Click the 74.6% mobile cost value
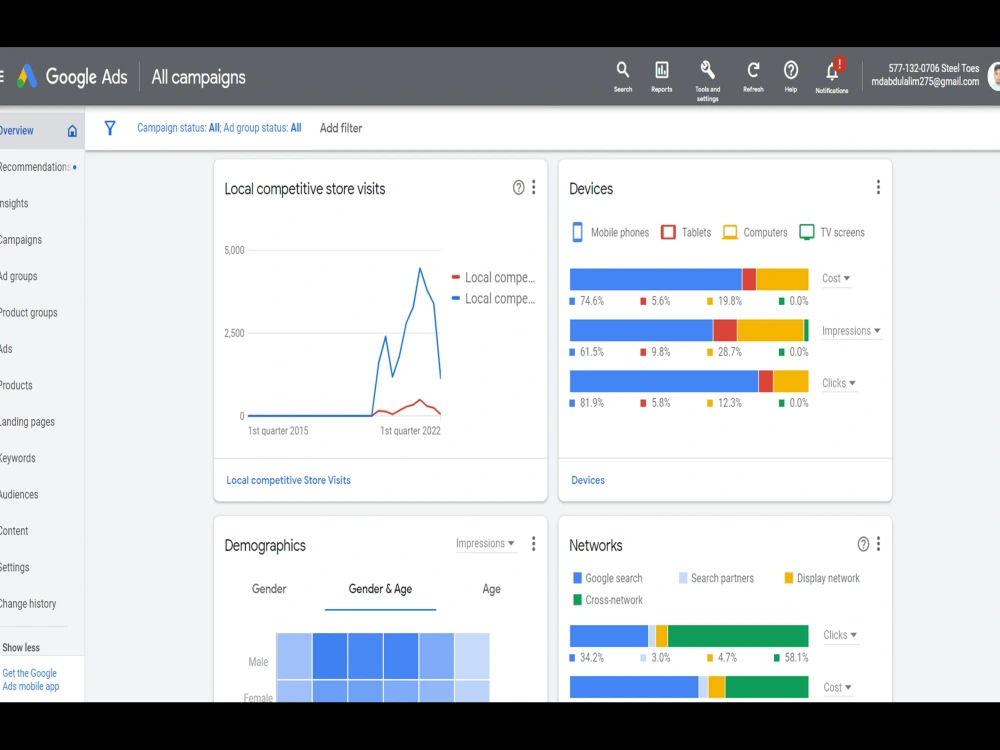Viewport: 1000px width, 750px height. pos(591,301)
